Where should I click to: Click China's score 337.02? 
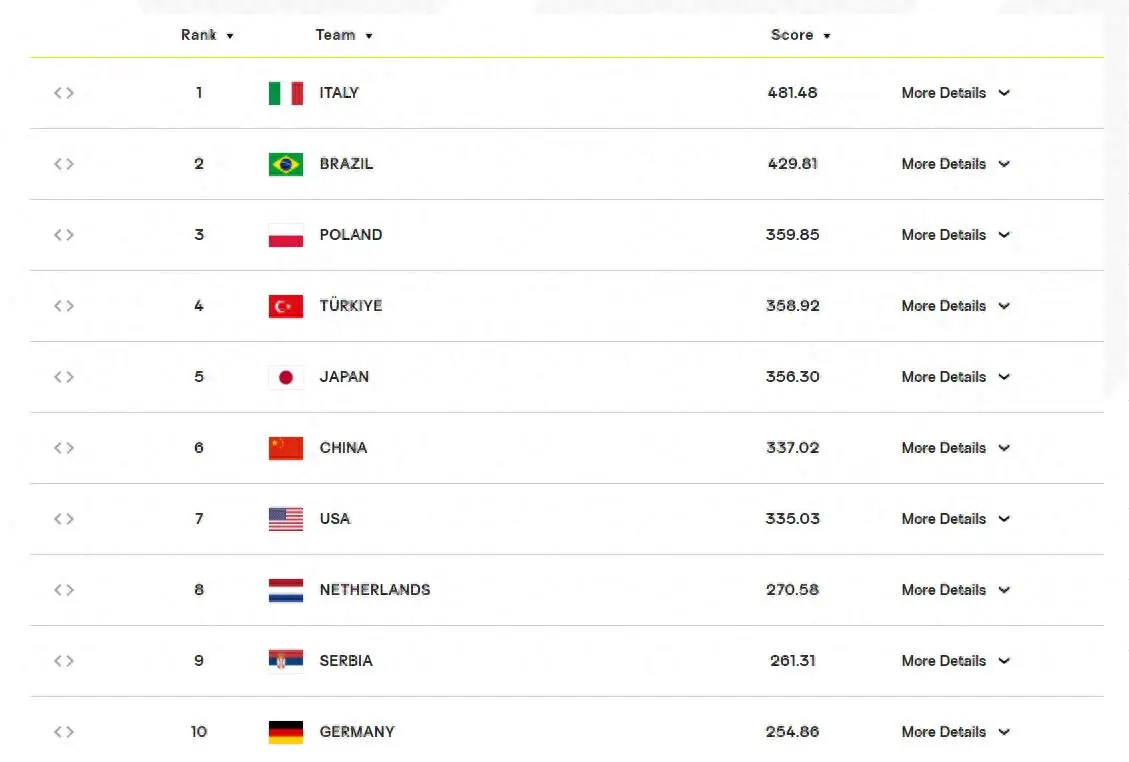pyautogui.click(x=793, y=448)
